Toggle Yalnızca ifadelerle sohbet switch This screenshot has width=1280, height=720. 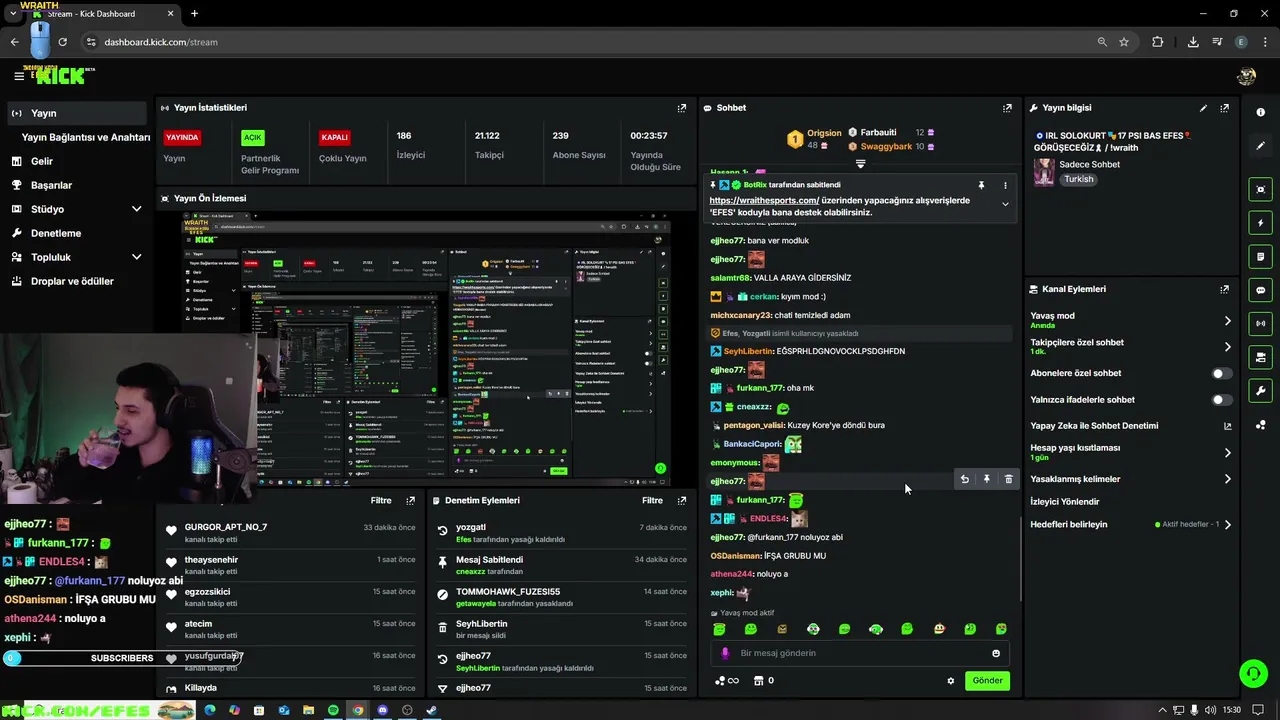[1221, 400]
